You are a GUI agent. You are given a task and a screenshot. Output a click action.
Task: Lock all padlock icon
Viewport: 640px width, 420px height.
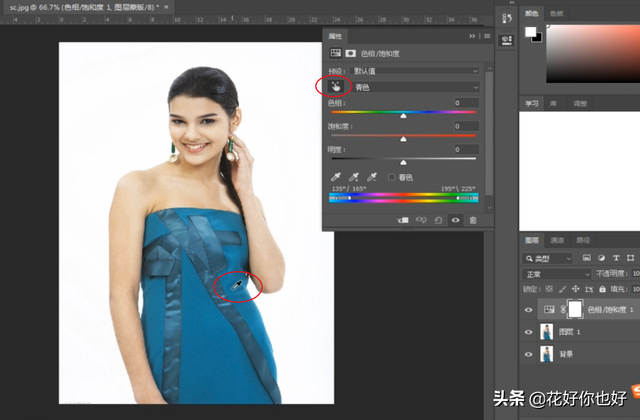click(x=602, y=289)
